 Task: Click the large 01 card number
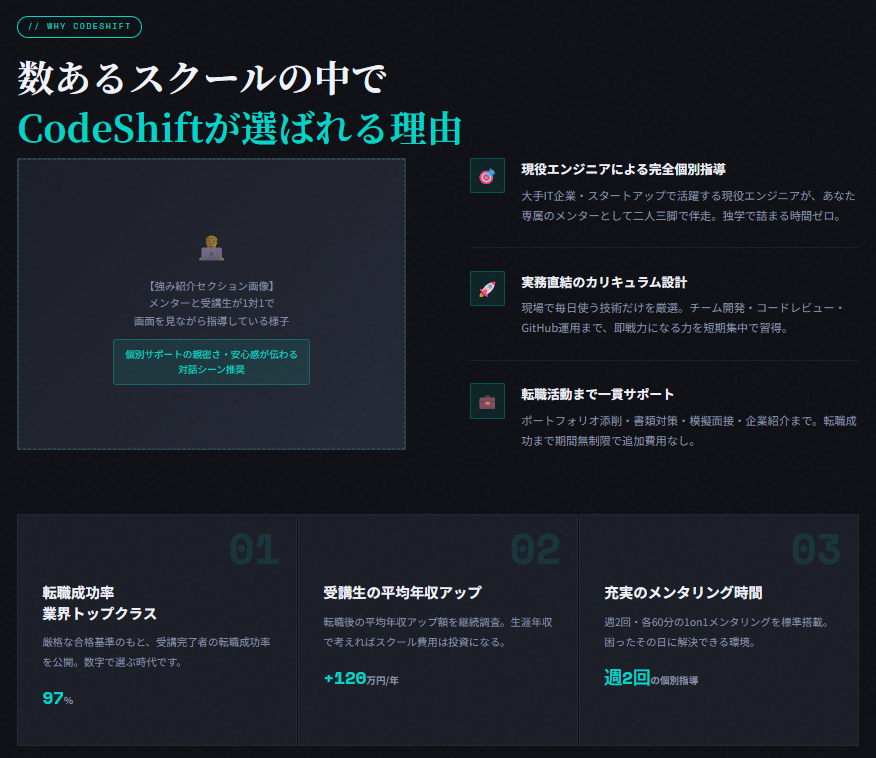coord(254,550)
